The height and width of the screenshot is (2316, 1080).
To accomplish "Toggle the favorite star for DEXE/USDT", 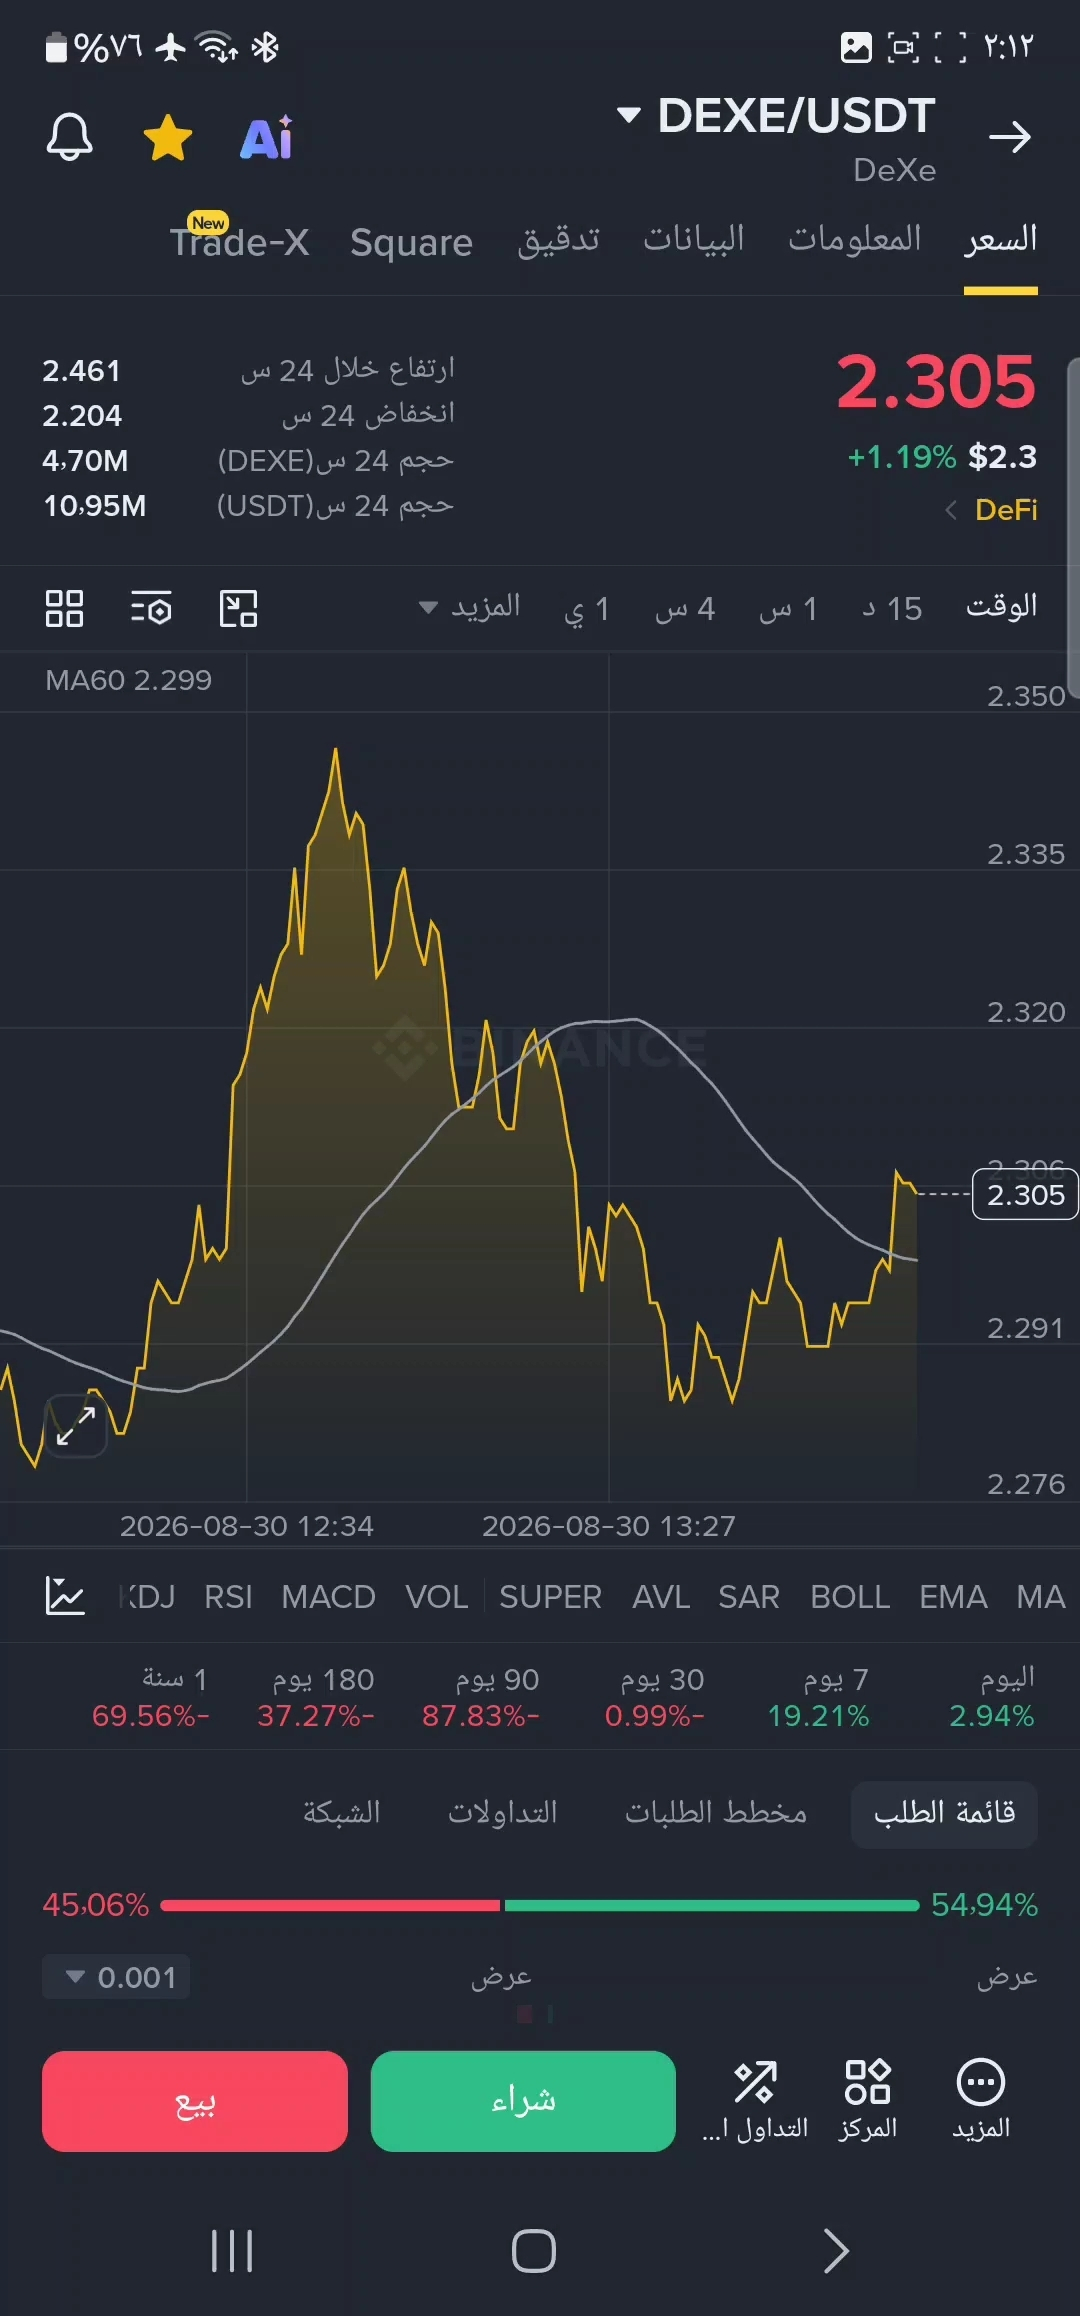I will coord(168,137).
